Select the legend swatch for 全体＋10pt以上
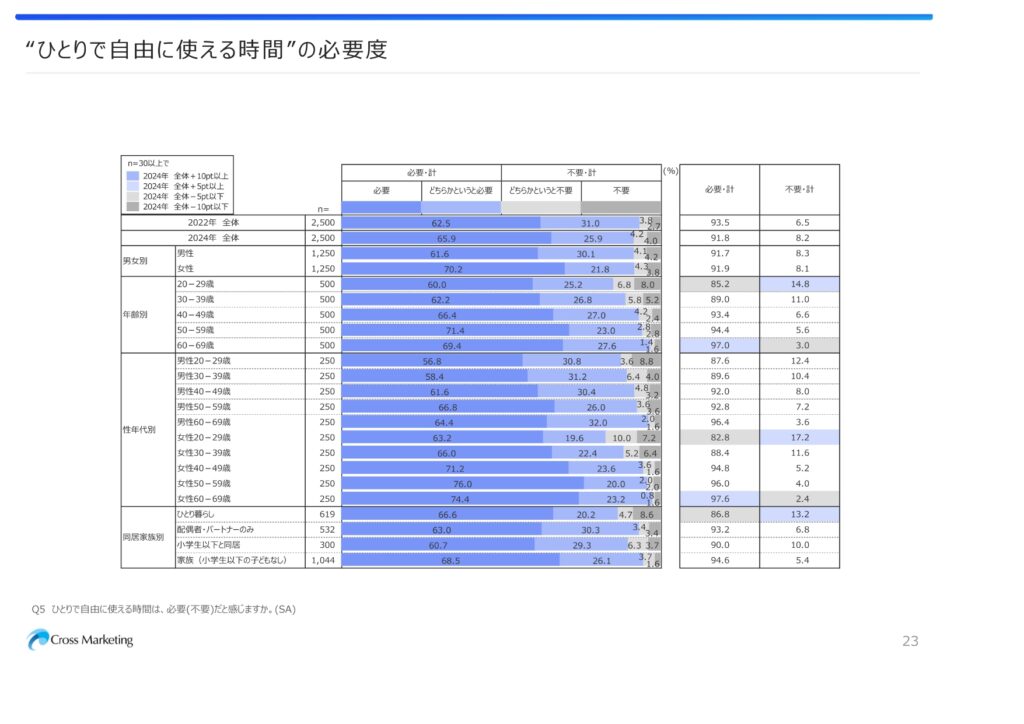The width and height of the screenshot is (1024, 724). tap(133, 176)
